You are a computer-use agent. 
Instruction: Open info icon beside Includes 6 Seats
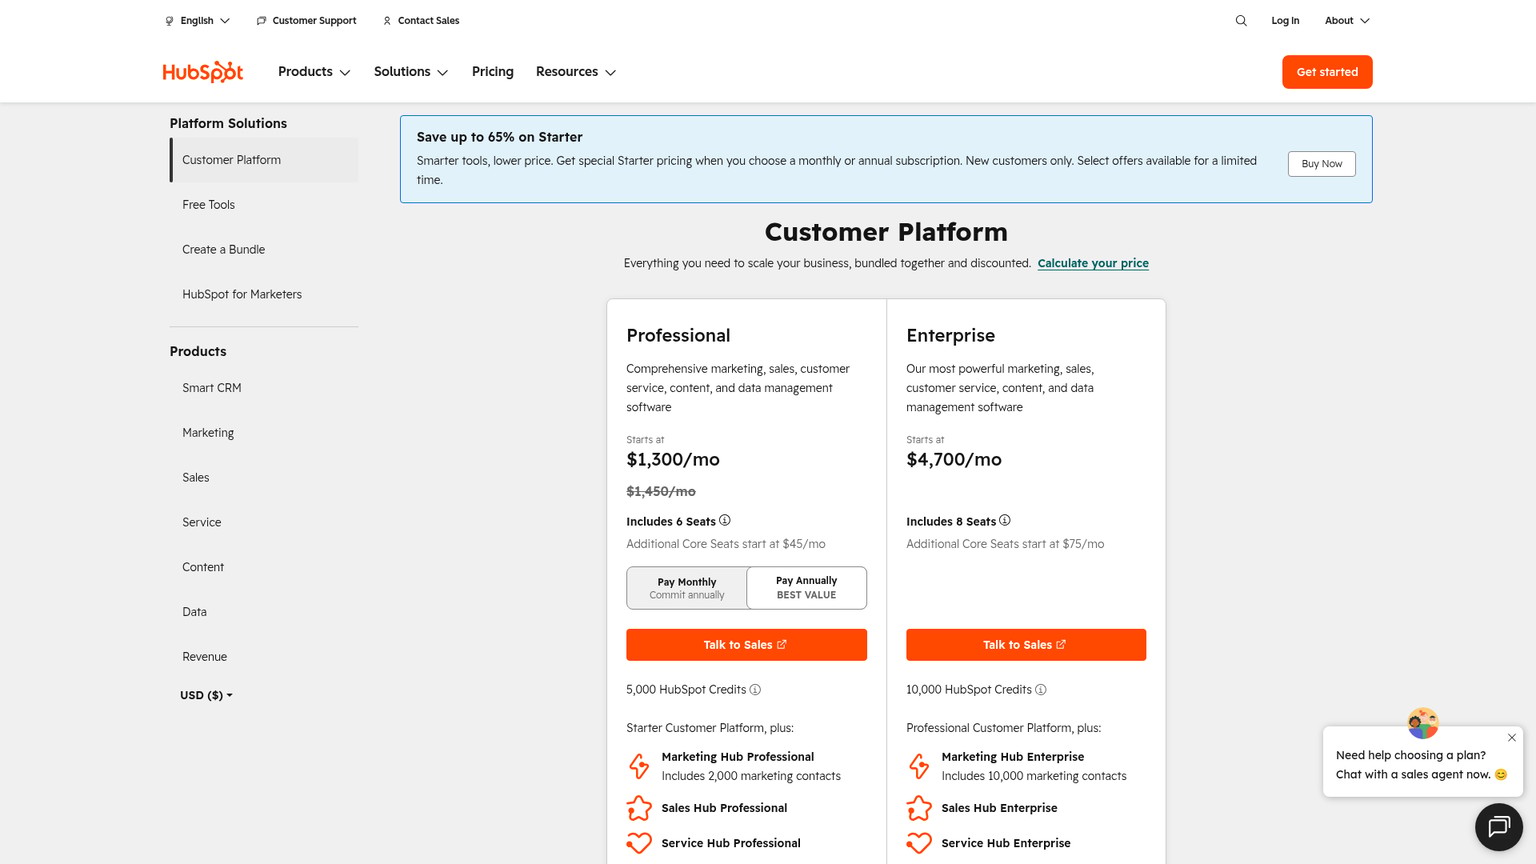[725, 520]
